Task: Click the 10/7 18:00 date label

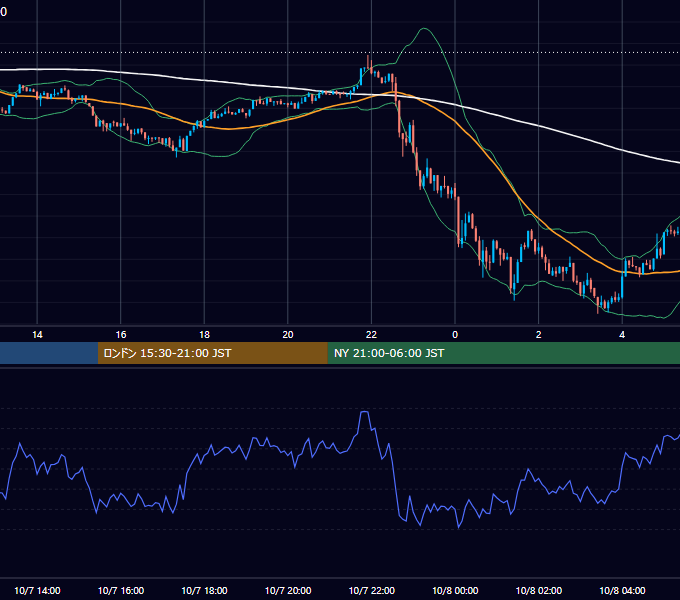Action: pyautogui.click(x=204, y=590)
